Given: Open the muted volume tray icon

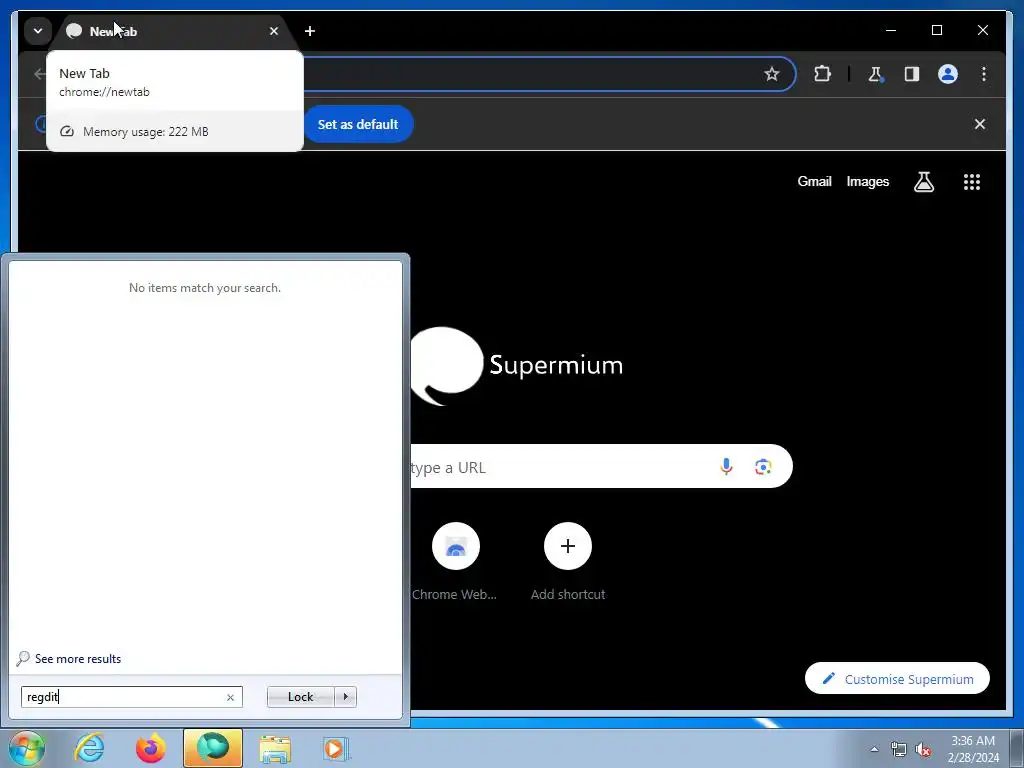Looking at the screenshot, I should pyautogui.click(x=923, y=749).
